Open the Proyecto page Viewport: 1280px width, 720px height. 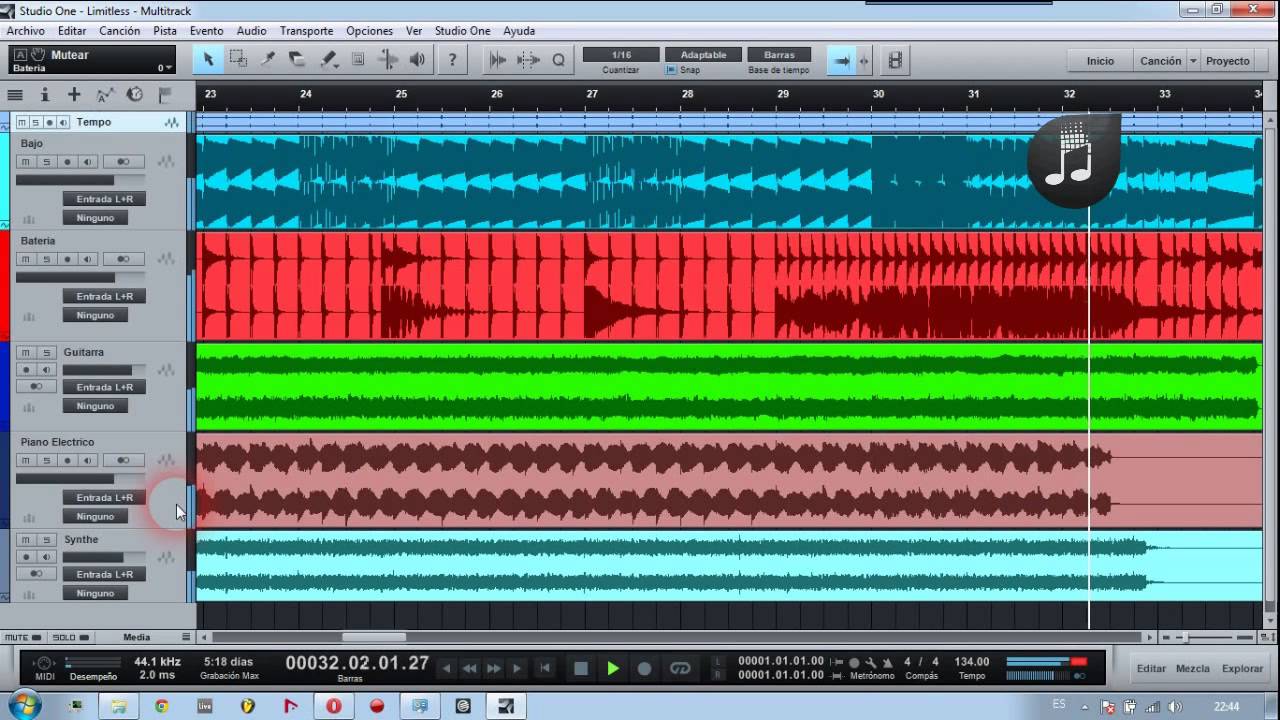(x=1227, y=61)
